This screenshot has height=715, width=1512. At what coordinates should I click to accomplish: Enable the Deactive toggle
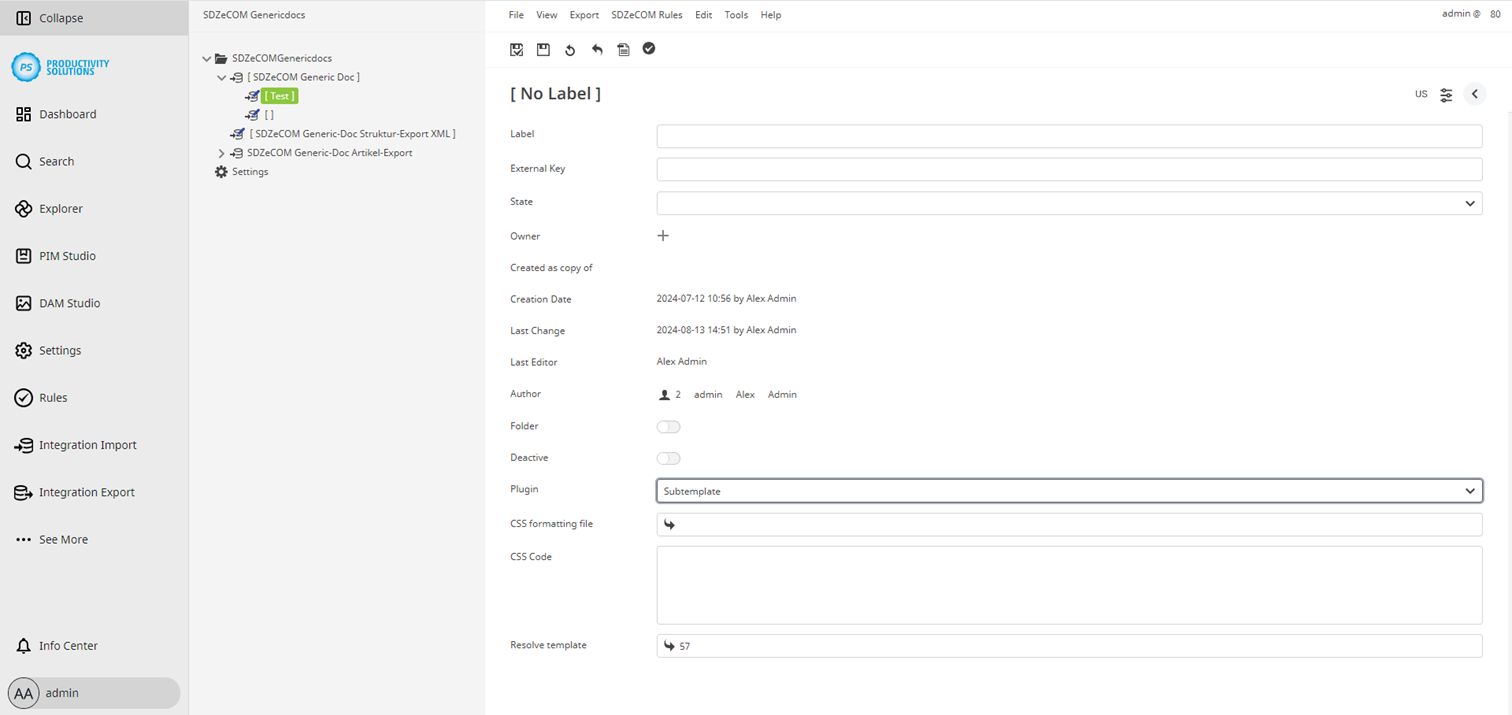tap(668, 458)
